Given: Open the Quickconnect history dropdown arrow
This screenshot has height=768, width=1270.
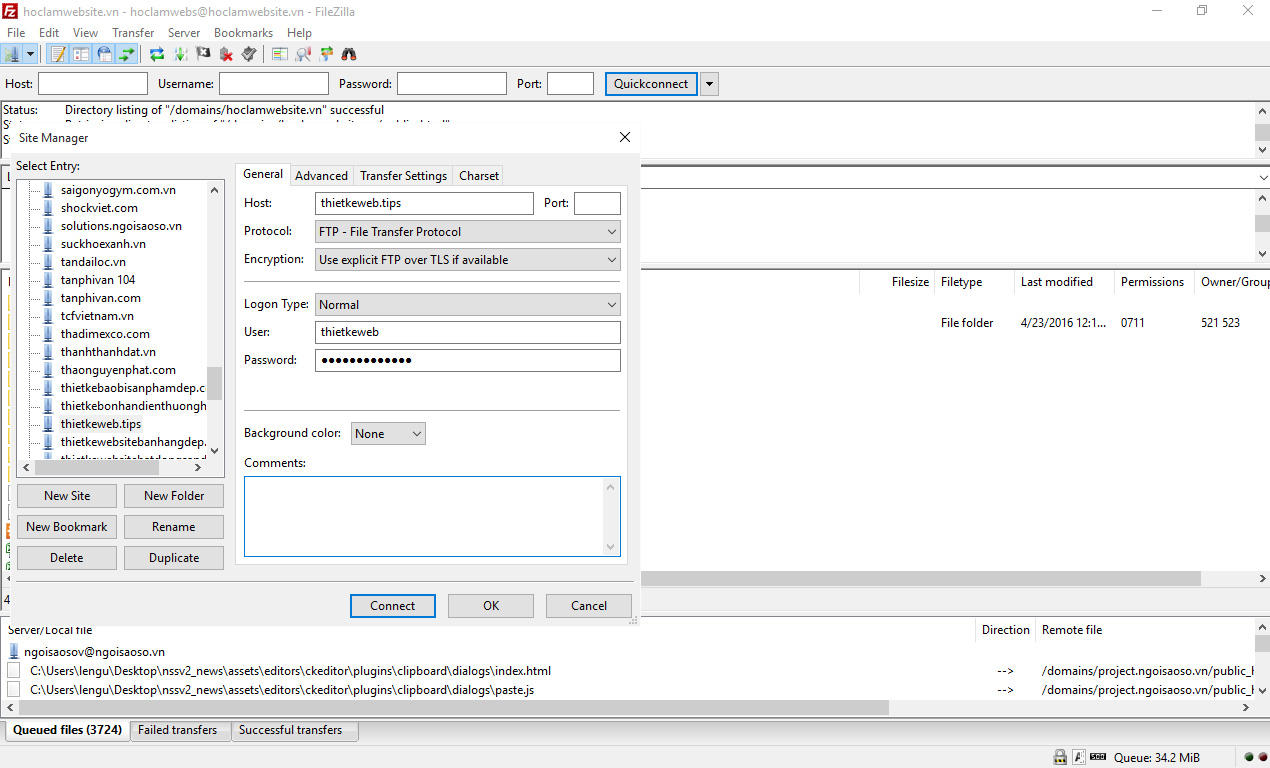Looking at the screenshot, I should click(x=709, y=84).
